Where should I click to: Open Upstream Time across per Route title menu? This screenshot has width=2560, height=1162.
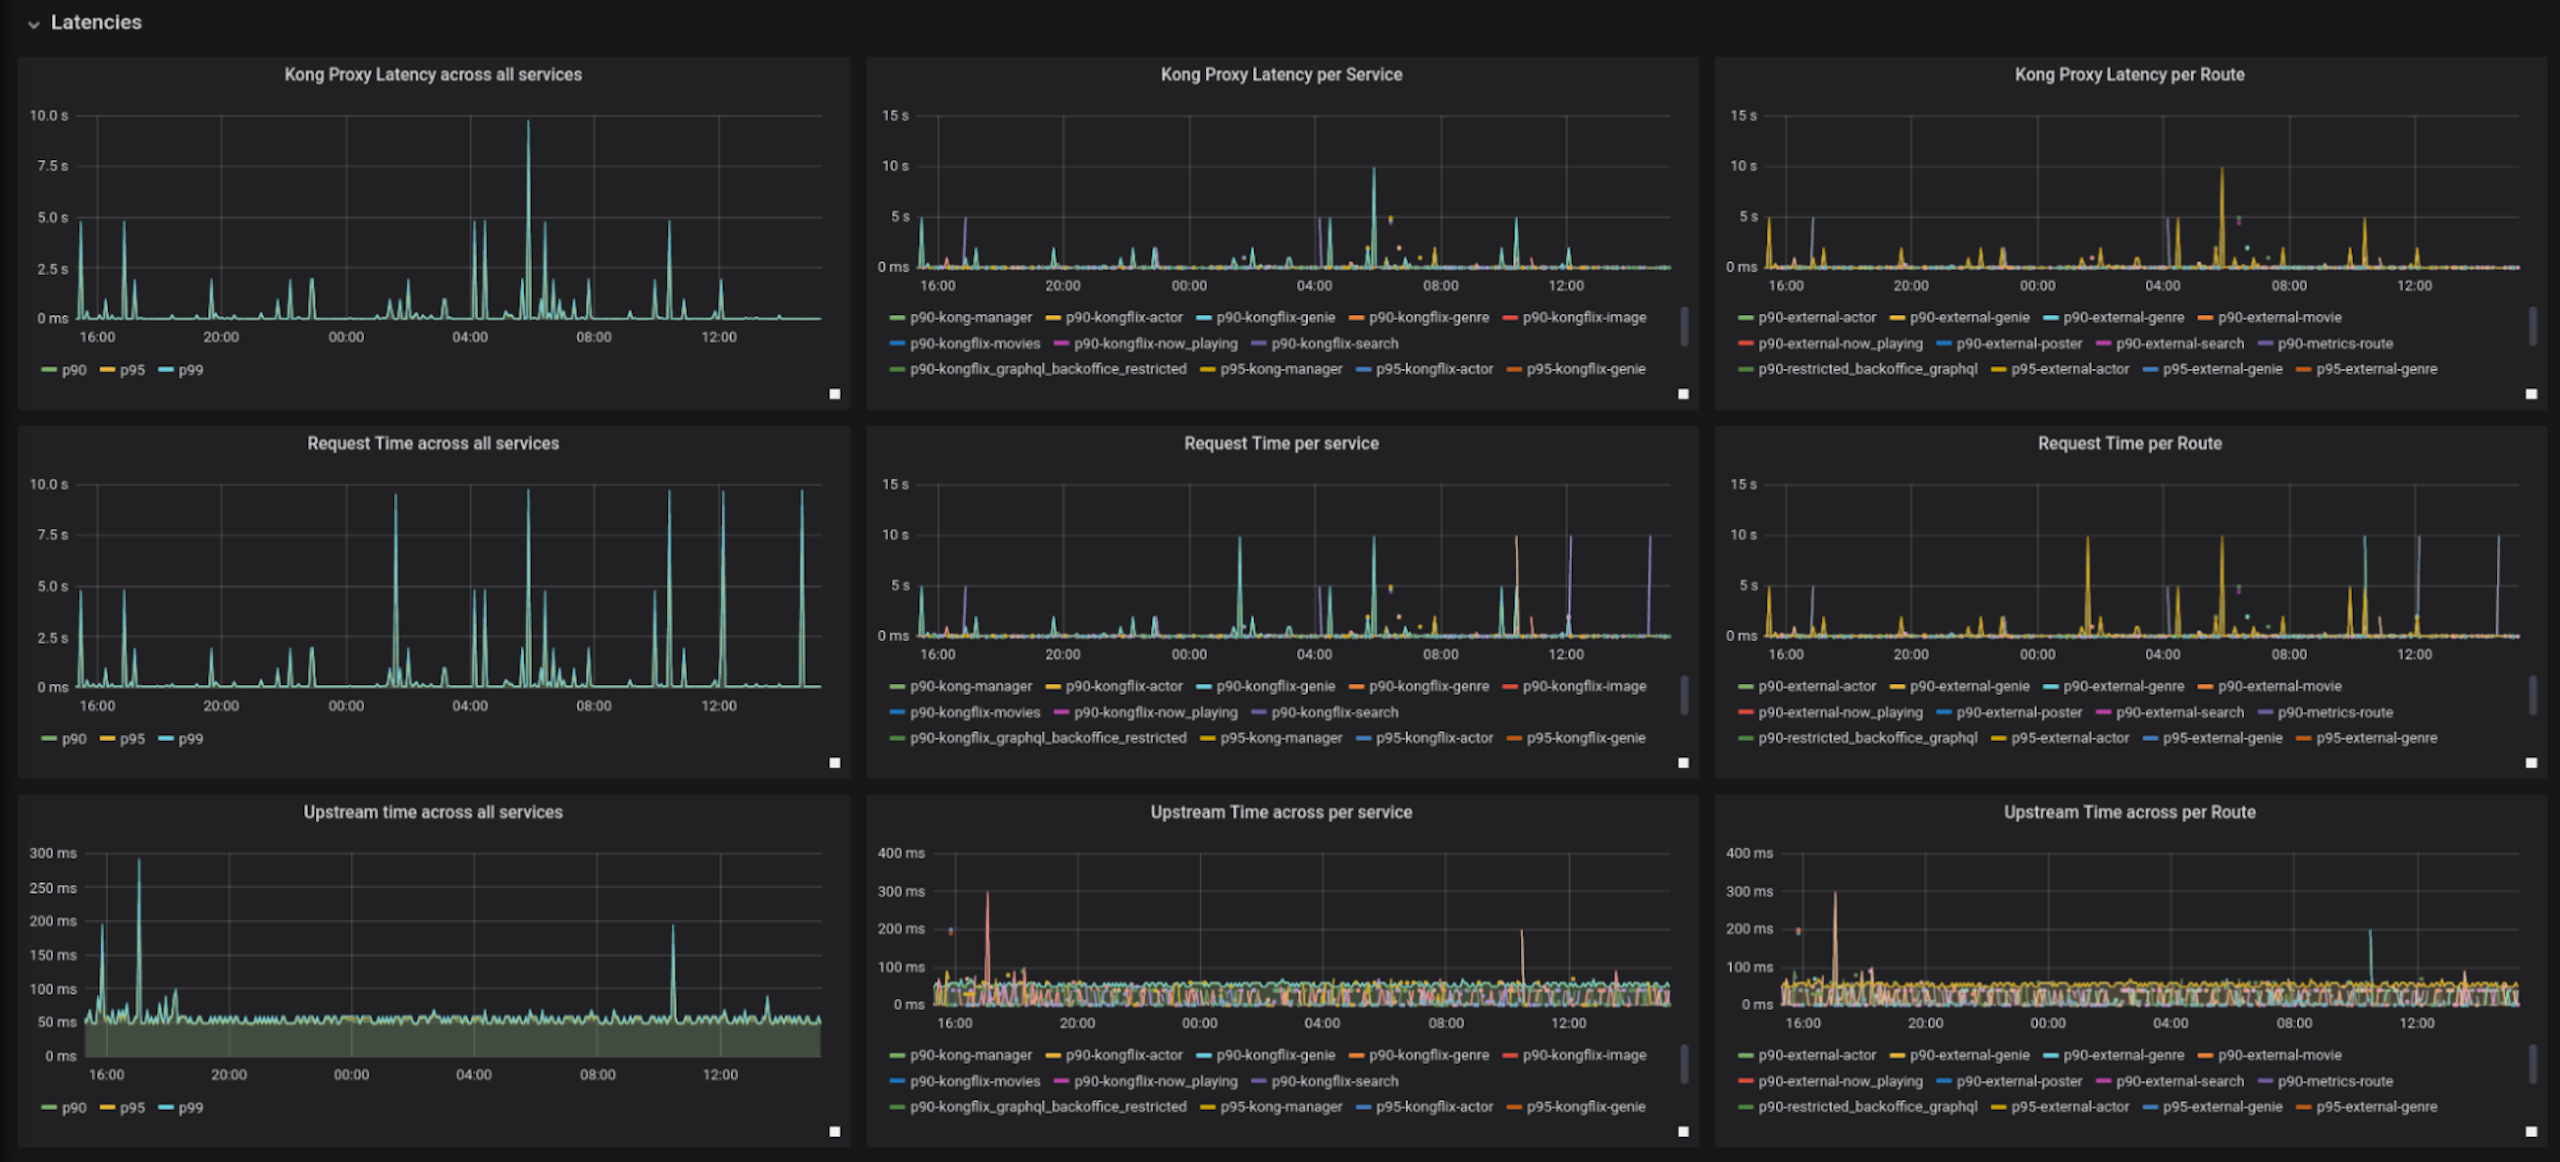coord(2129,813)
